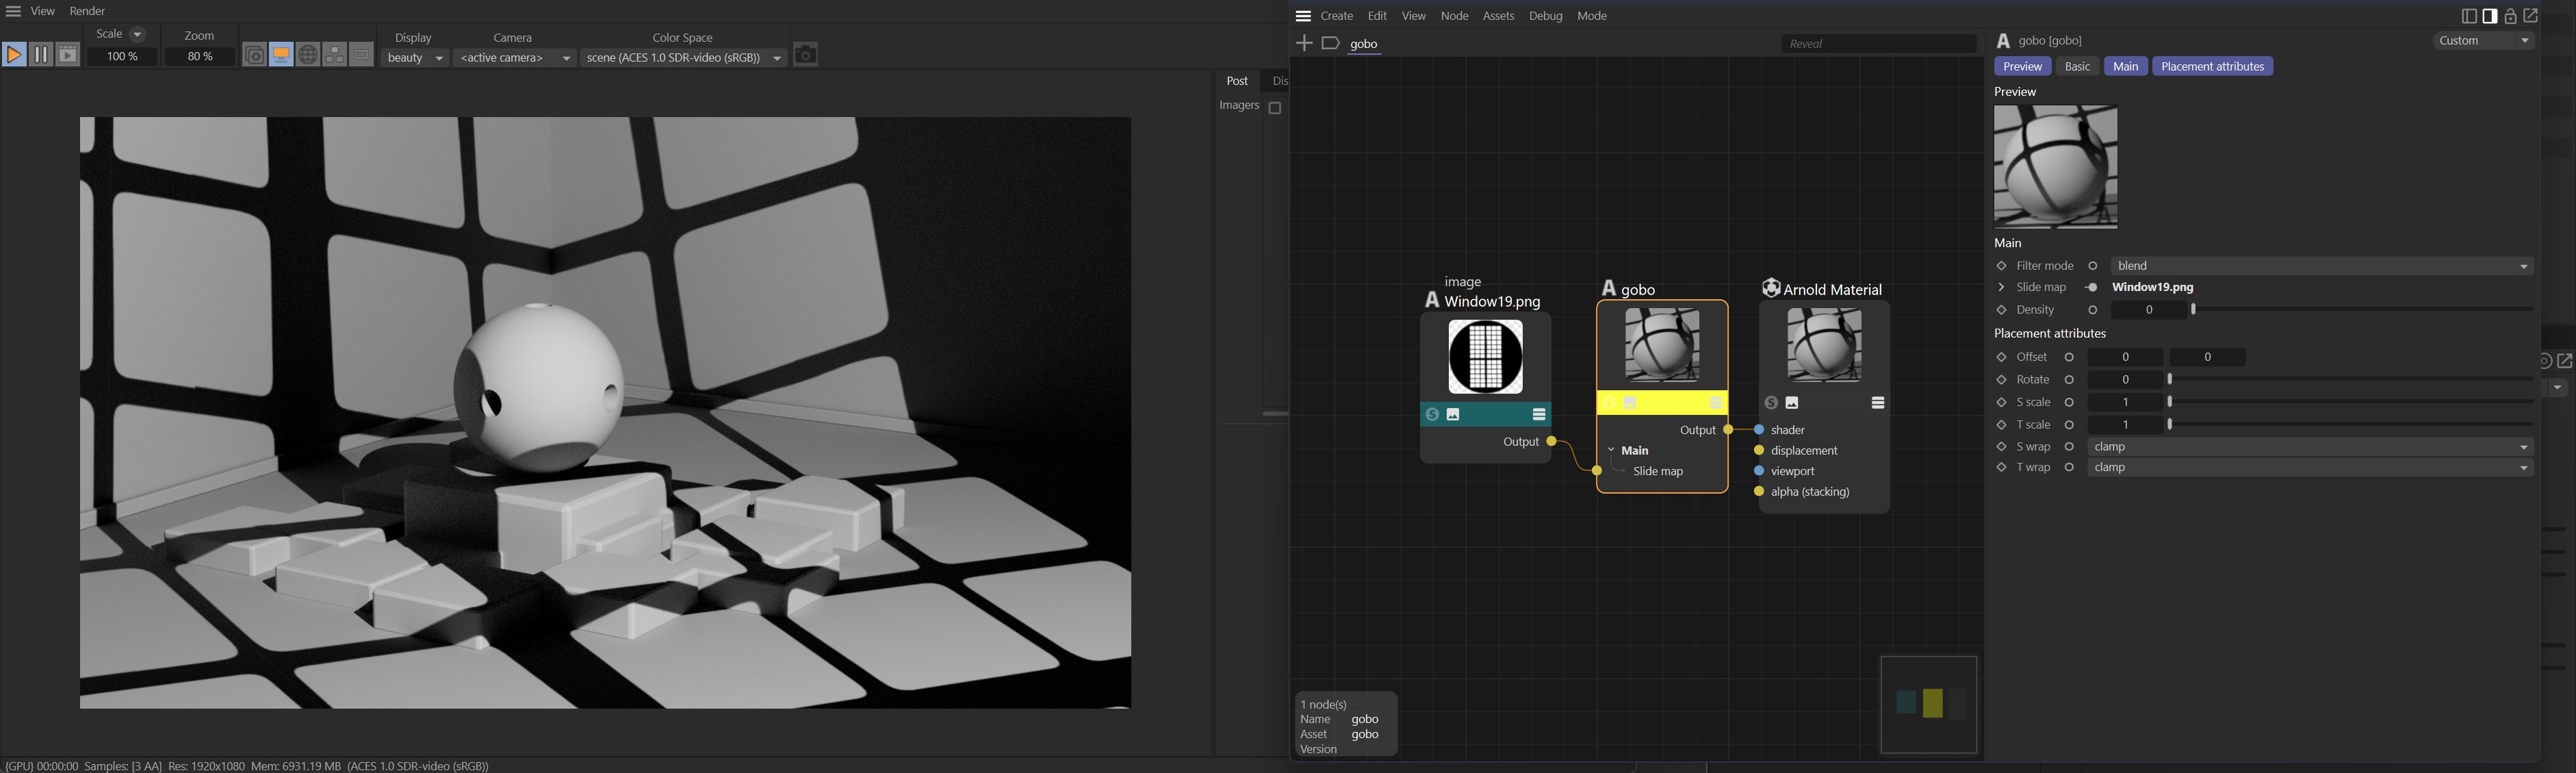Open the T wrap clamp dropdown
Screen dimensions: 2576x773
(2310, 468)
